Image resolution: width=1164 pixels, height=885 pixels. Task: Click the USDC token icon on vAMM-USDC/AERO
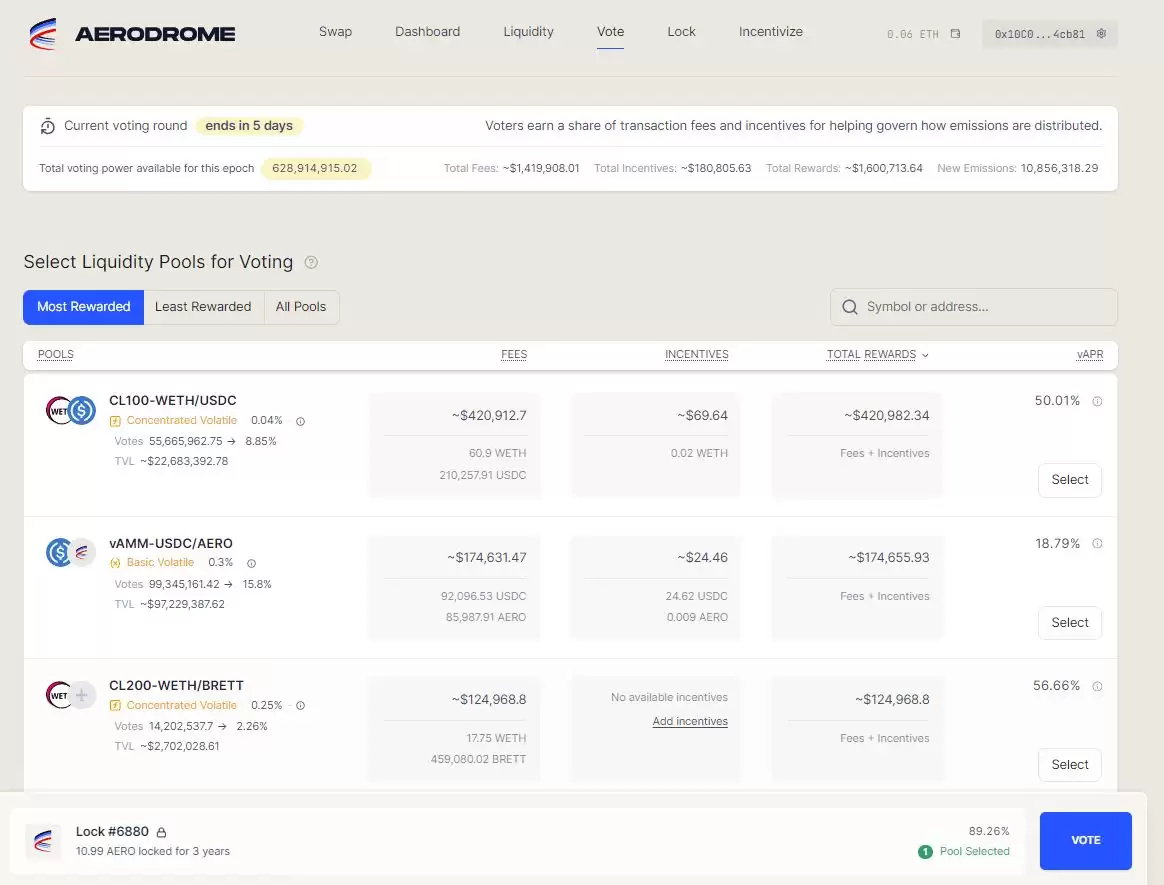[58, 552]
